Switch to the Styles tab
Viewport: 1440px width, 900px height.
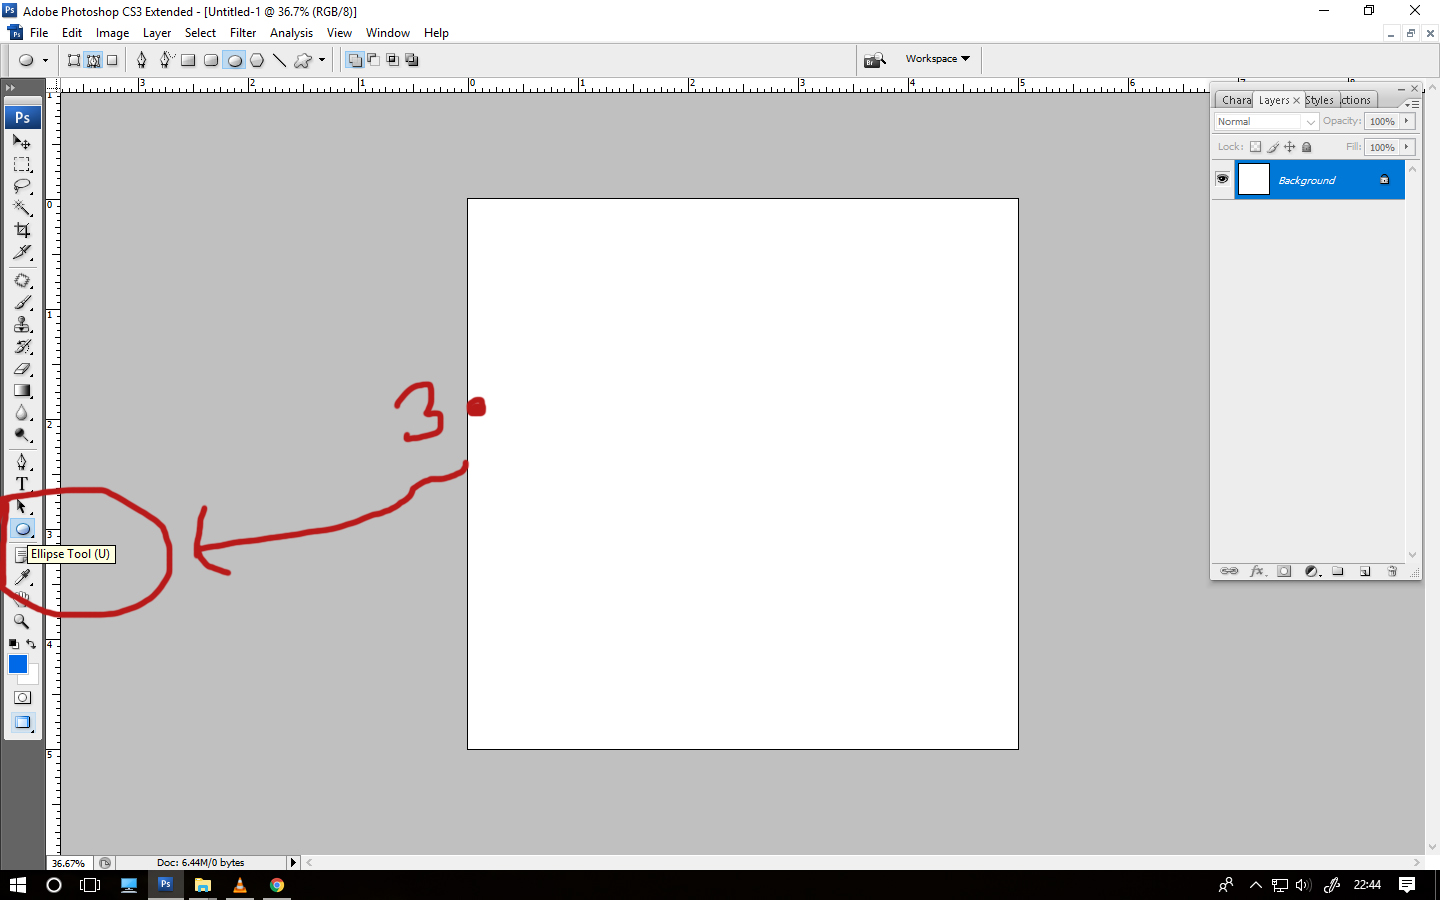tap(1319, 100)
